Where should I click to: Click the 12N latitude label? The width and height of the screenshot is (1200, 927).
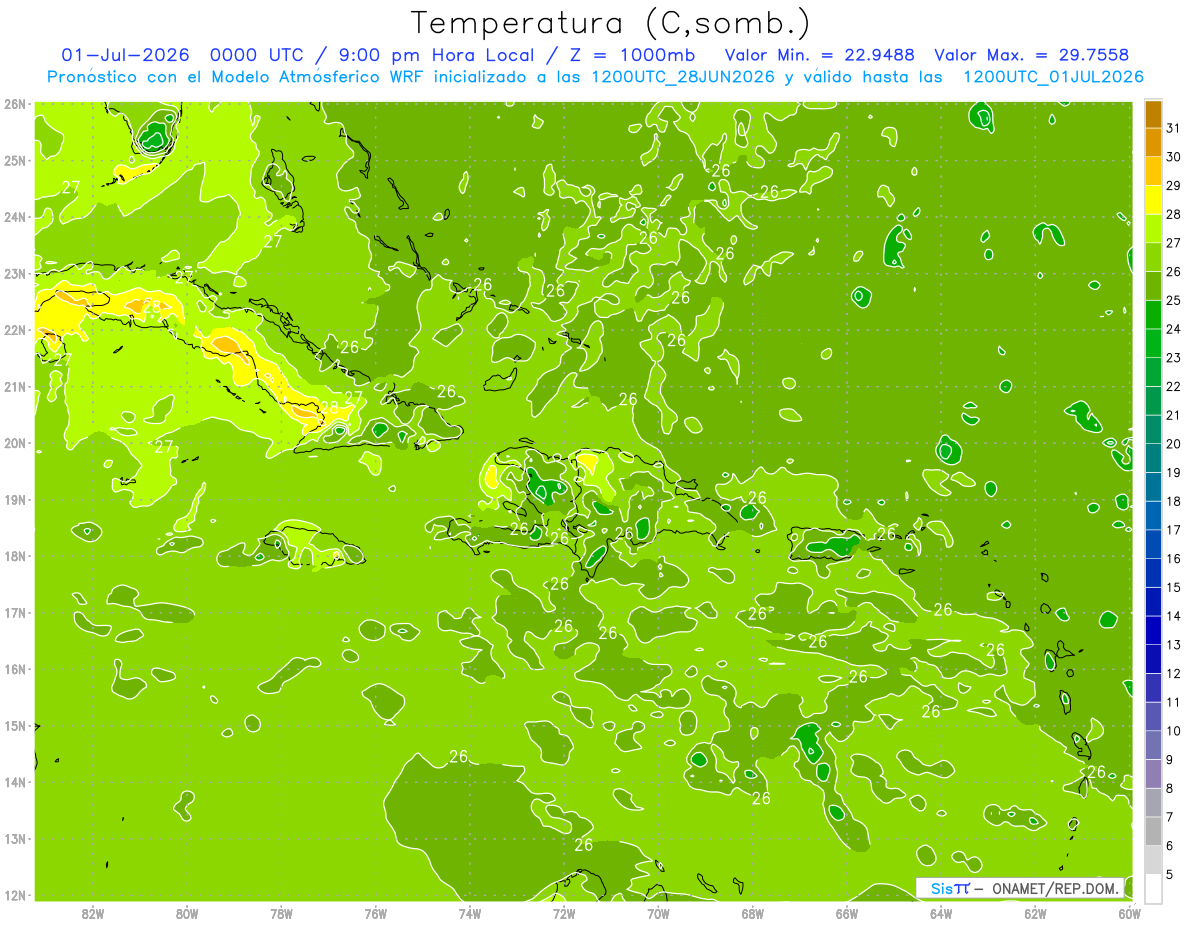pos(15,895)
